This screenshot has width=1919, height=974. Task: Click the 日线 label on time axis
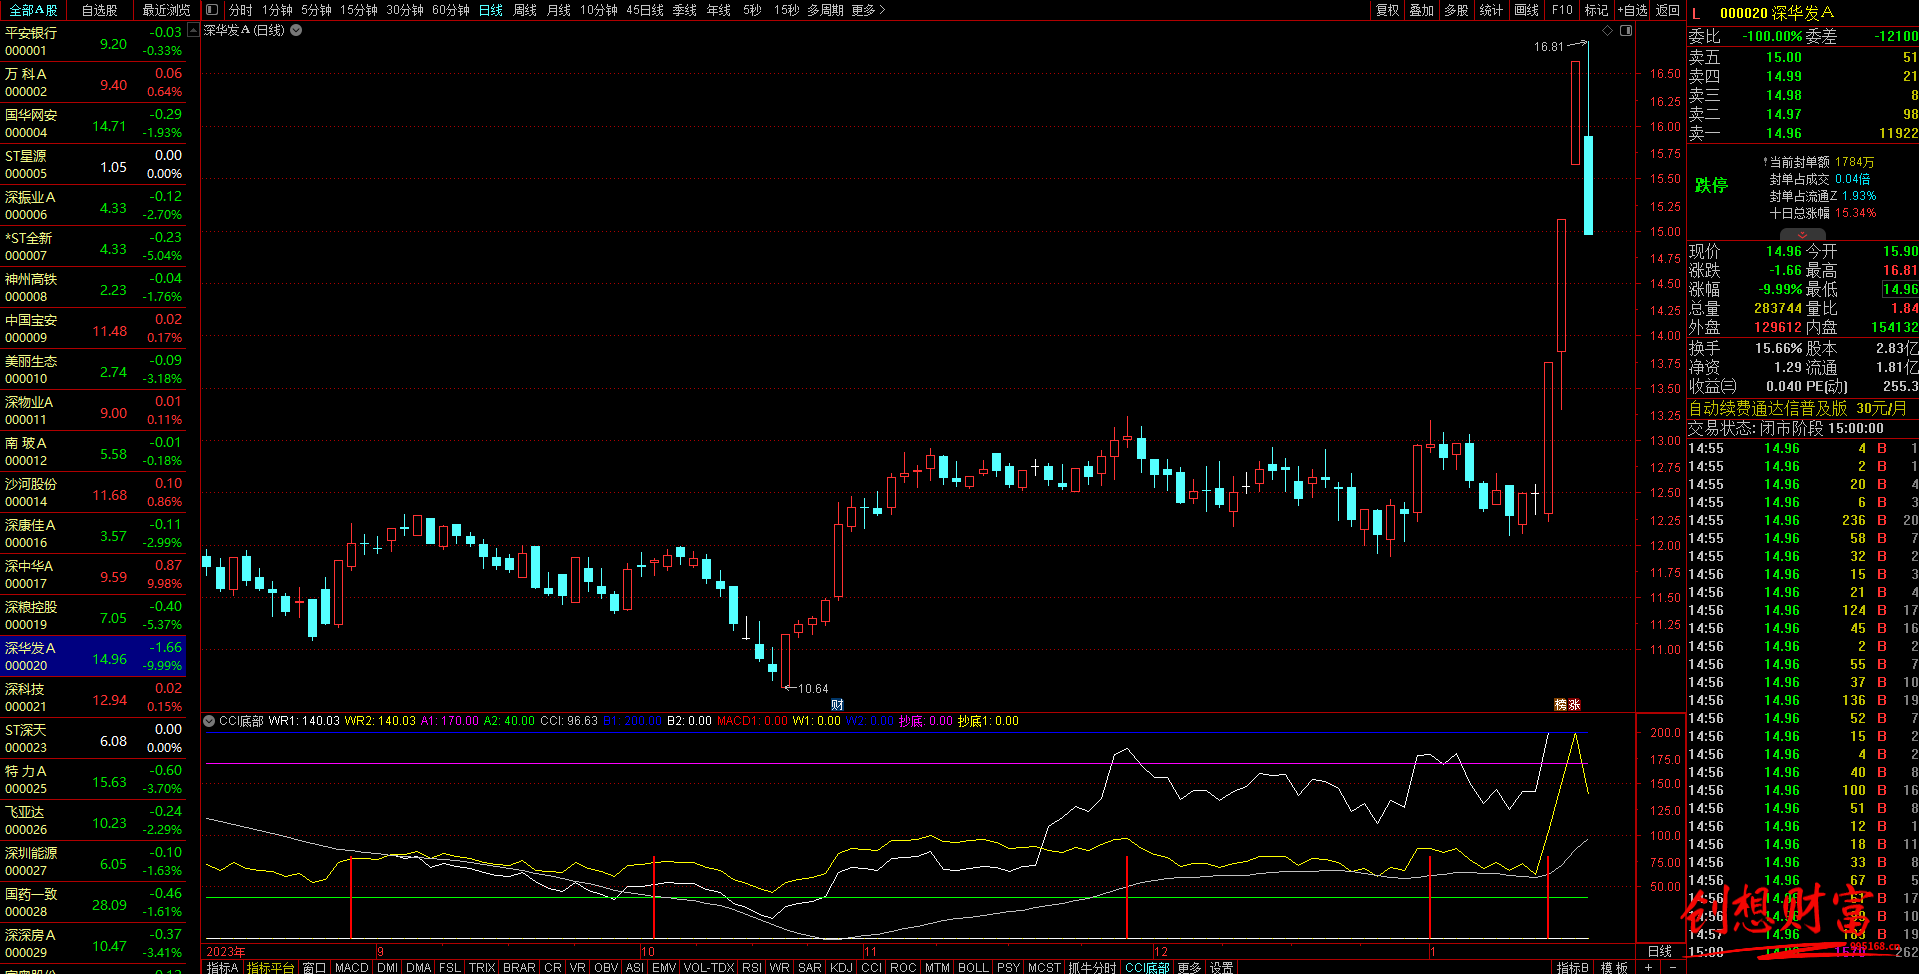click(1660, 951)
